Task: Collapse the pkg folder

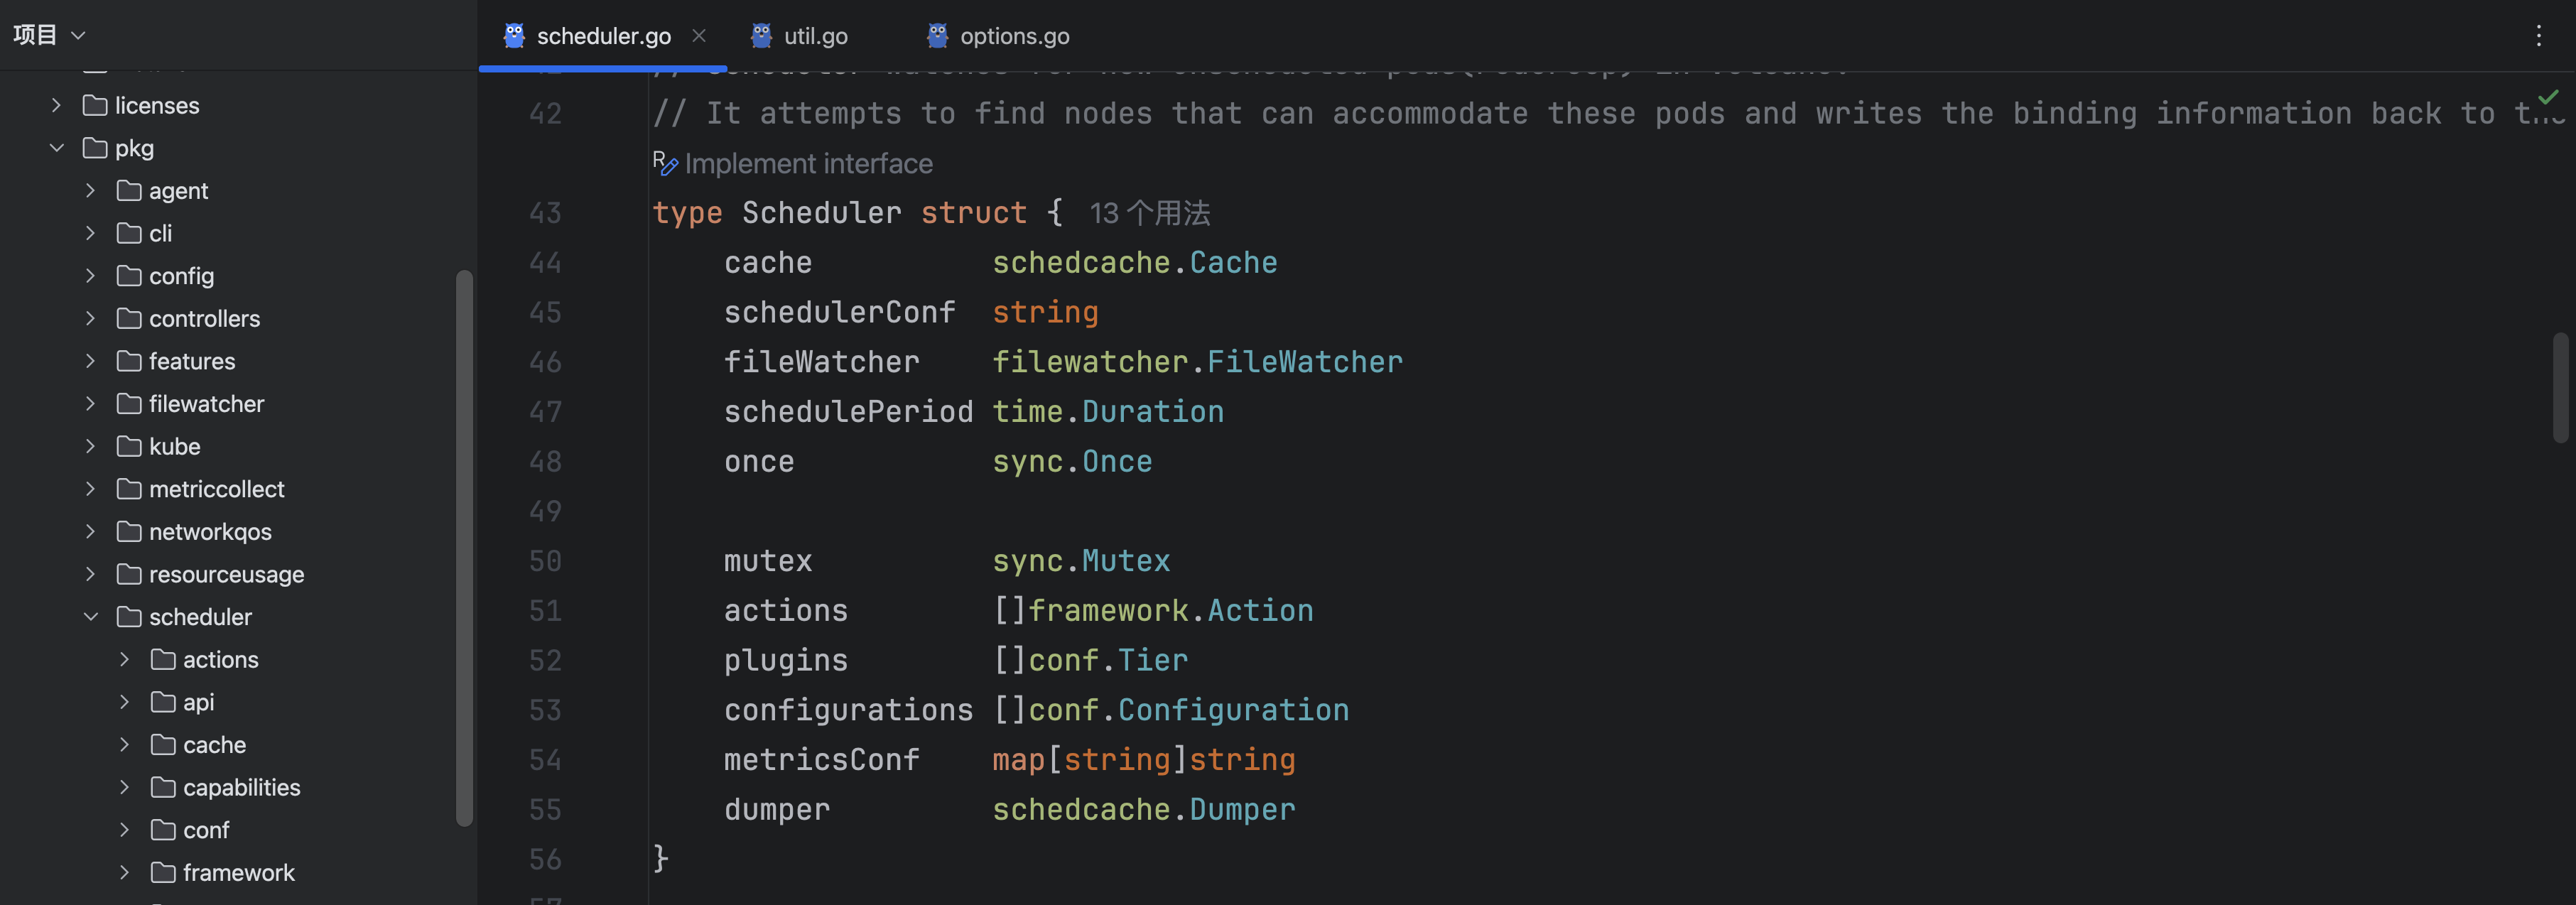Action: click(x=57, y=148)
